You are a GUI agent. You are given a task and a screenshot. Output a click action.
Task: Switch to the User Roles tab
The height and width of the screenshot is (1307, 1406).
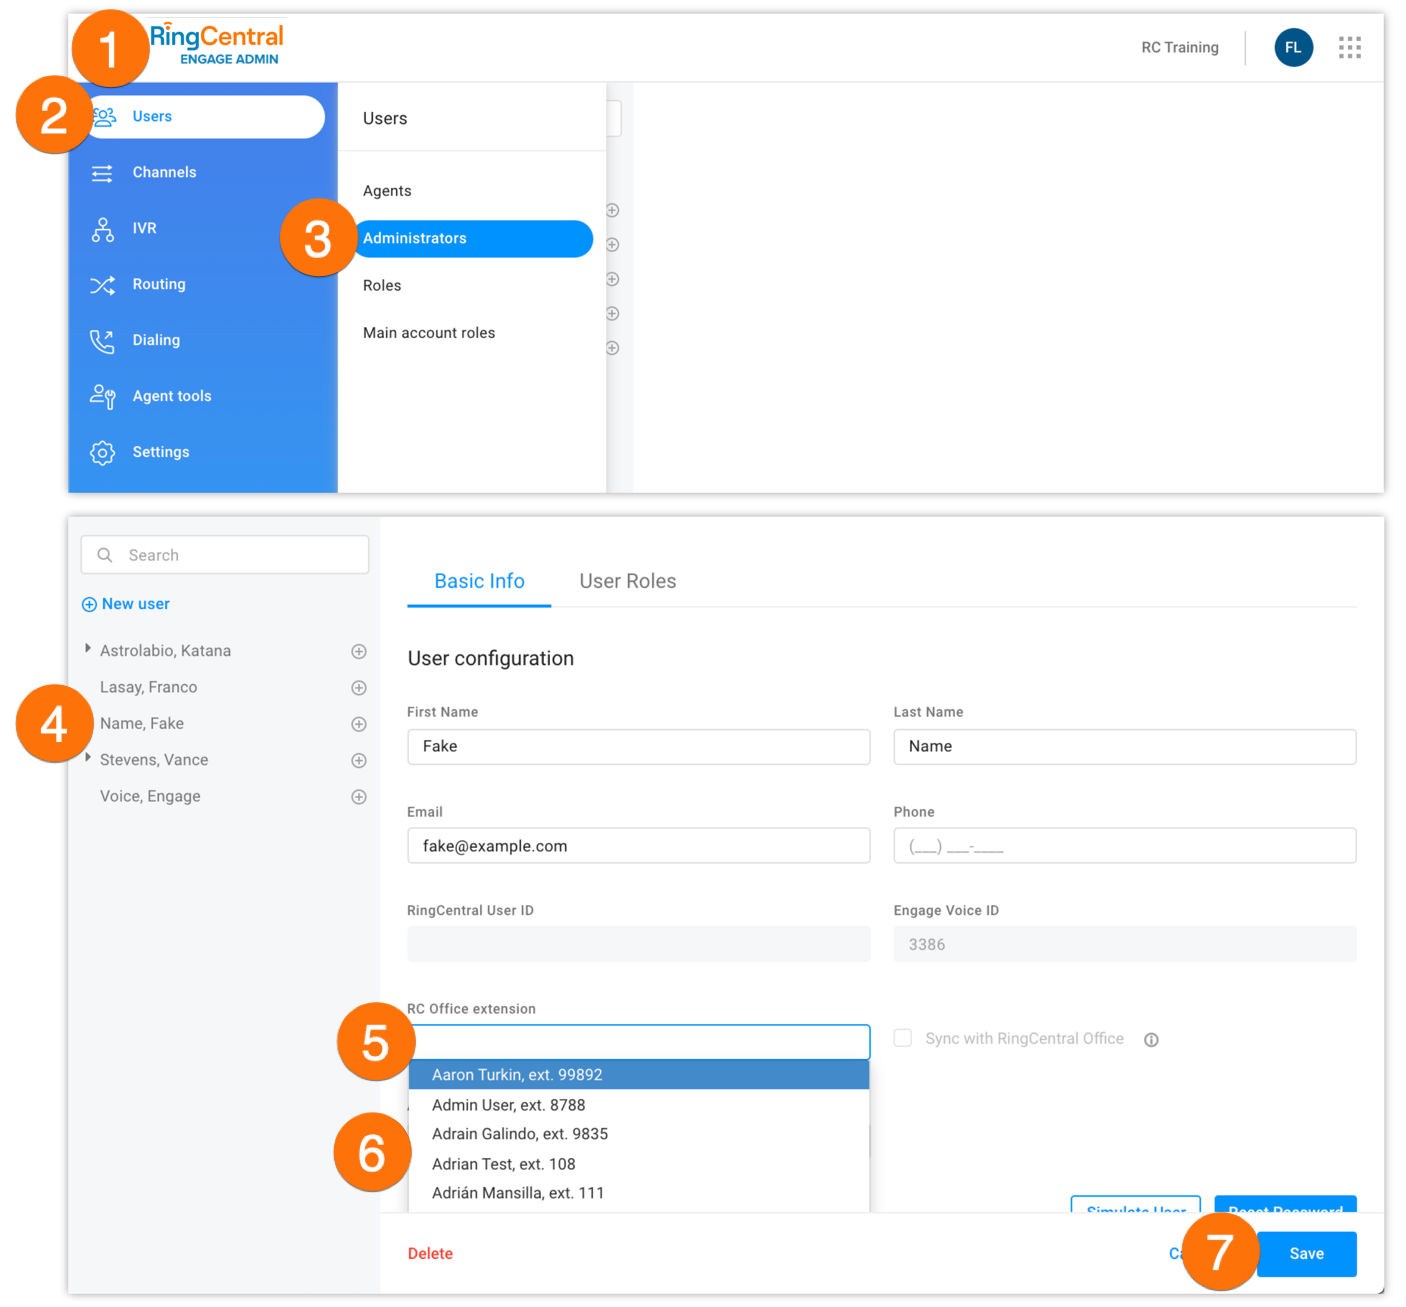tap(627, 582)
